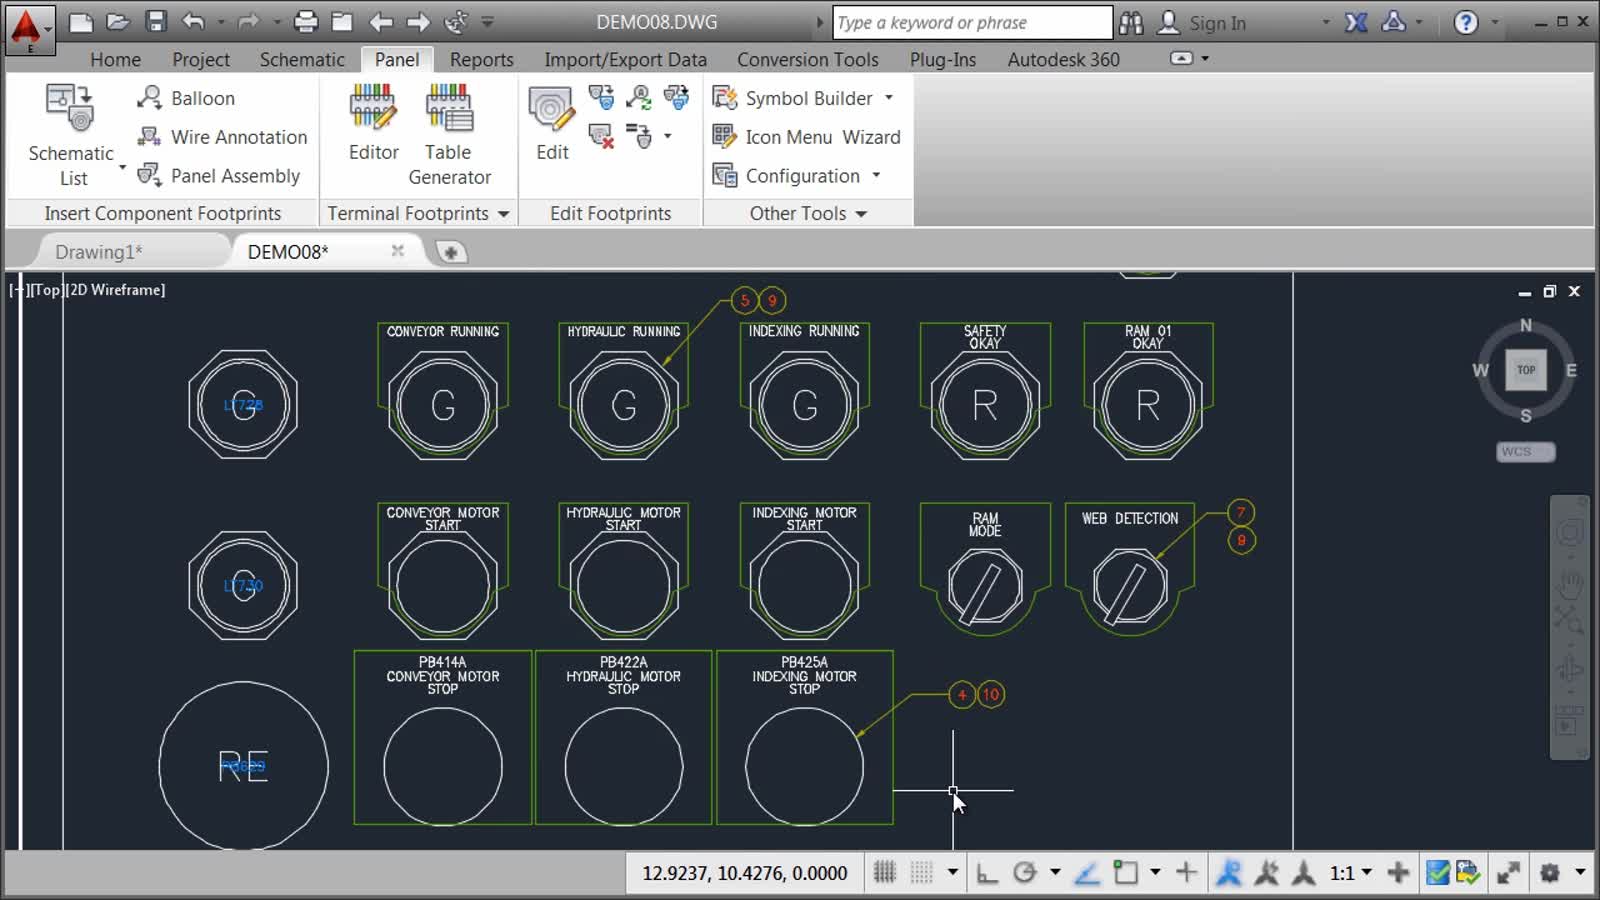The width and height of the screenshot is (1600, 900).
Task: Select the Wire Annotation tool
Action: (x=224, y=137)
